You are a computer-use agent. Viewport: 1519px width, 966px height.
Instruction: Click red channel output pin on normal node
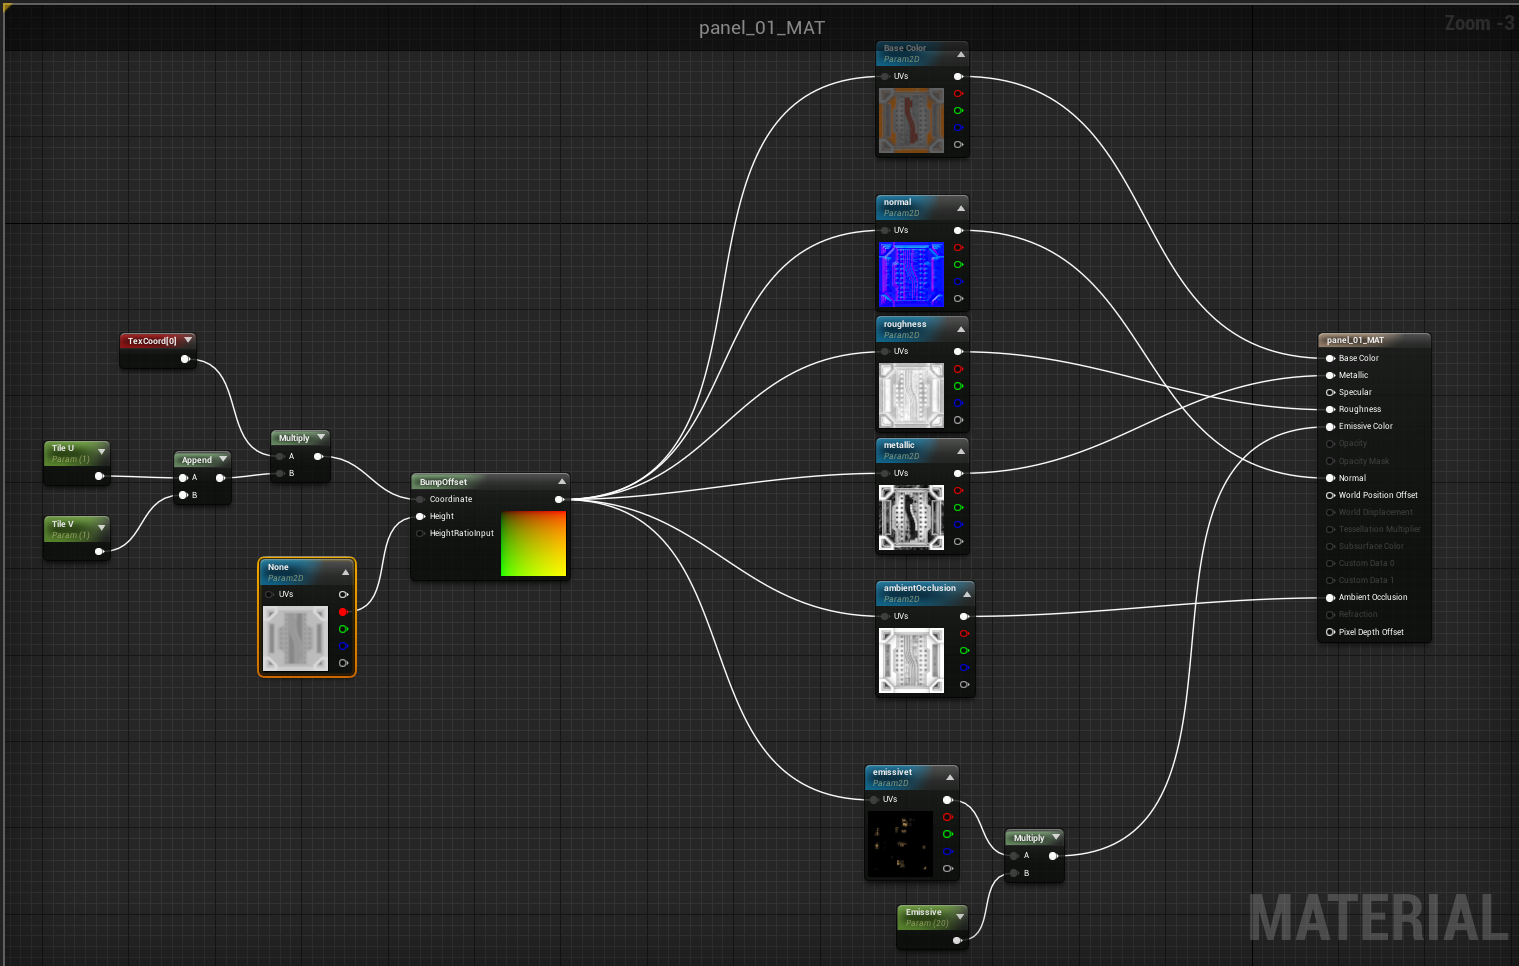coord(958,248)
